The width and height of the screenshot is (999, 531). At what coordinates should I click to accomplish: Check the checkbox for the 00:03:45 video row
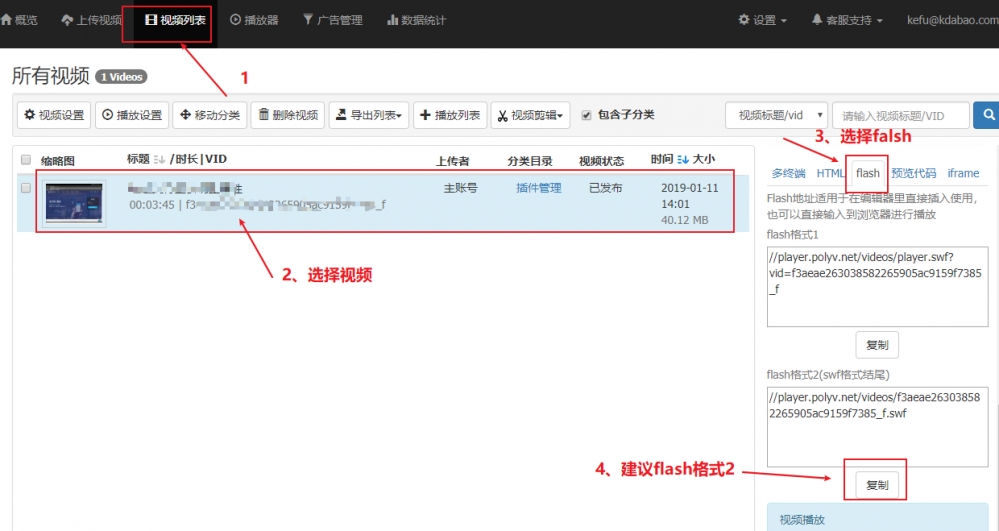(26, 188)
